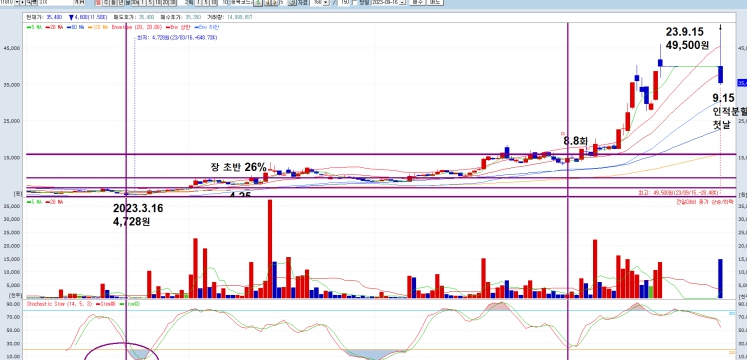Click the tallest red volume bar
Image resolution: width=747 pixels, height=360 pixels.
(270, 249)
